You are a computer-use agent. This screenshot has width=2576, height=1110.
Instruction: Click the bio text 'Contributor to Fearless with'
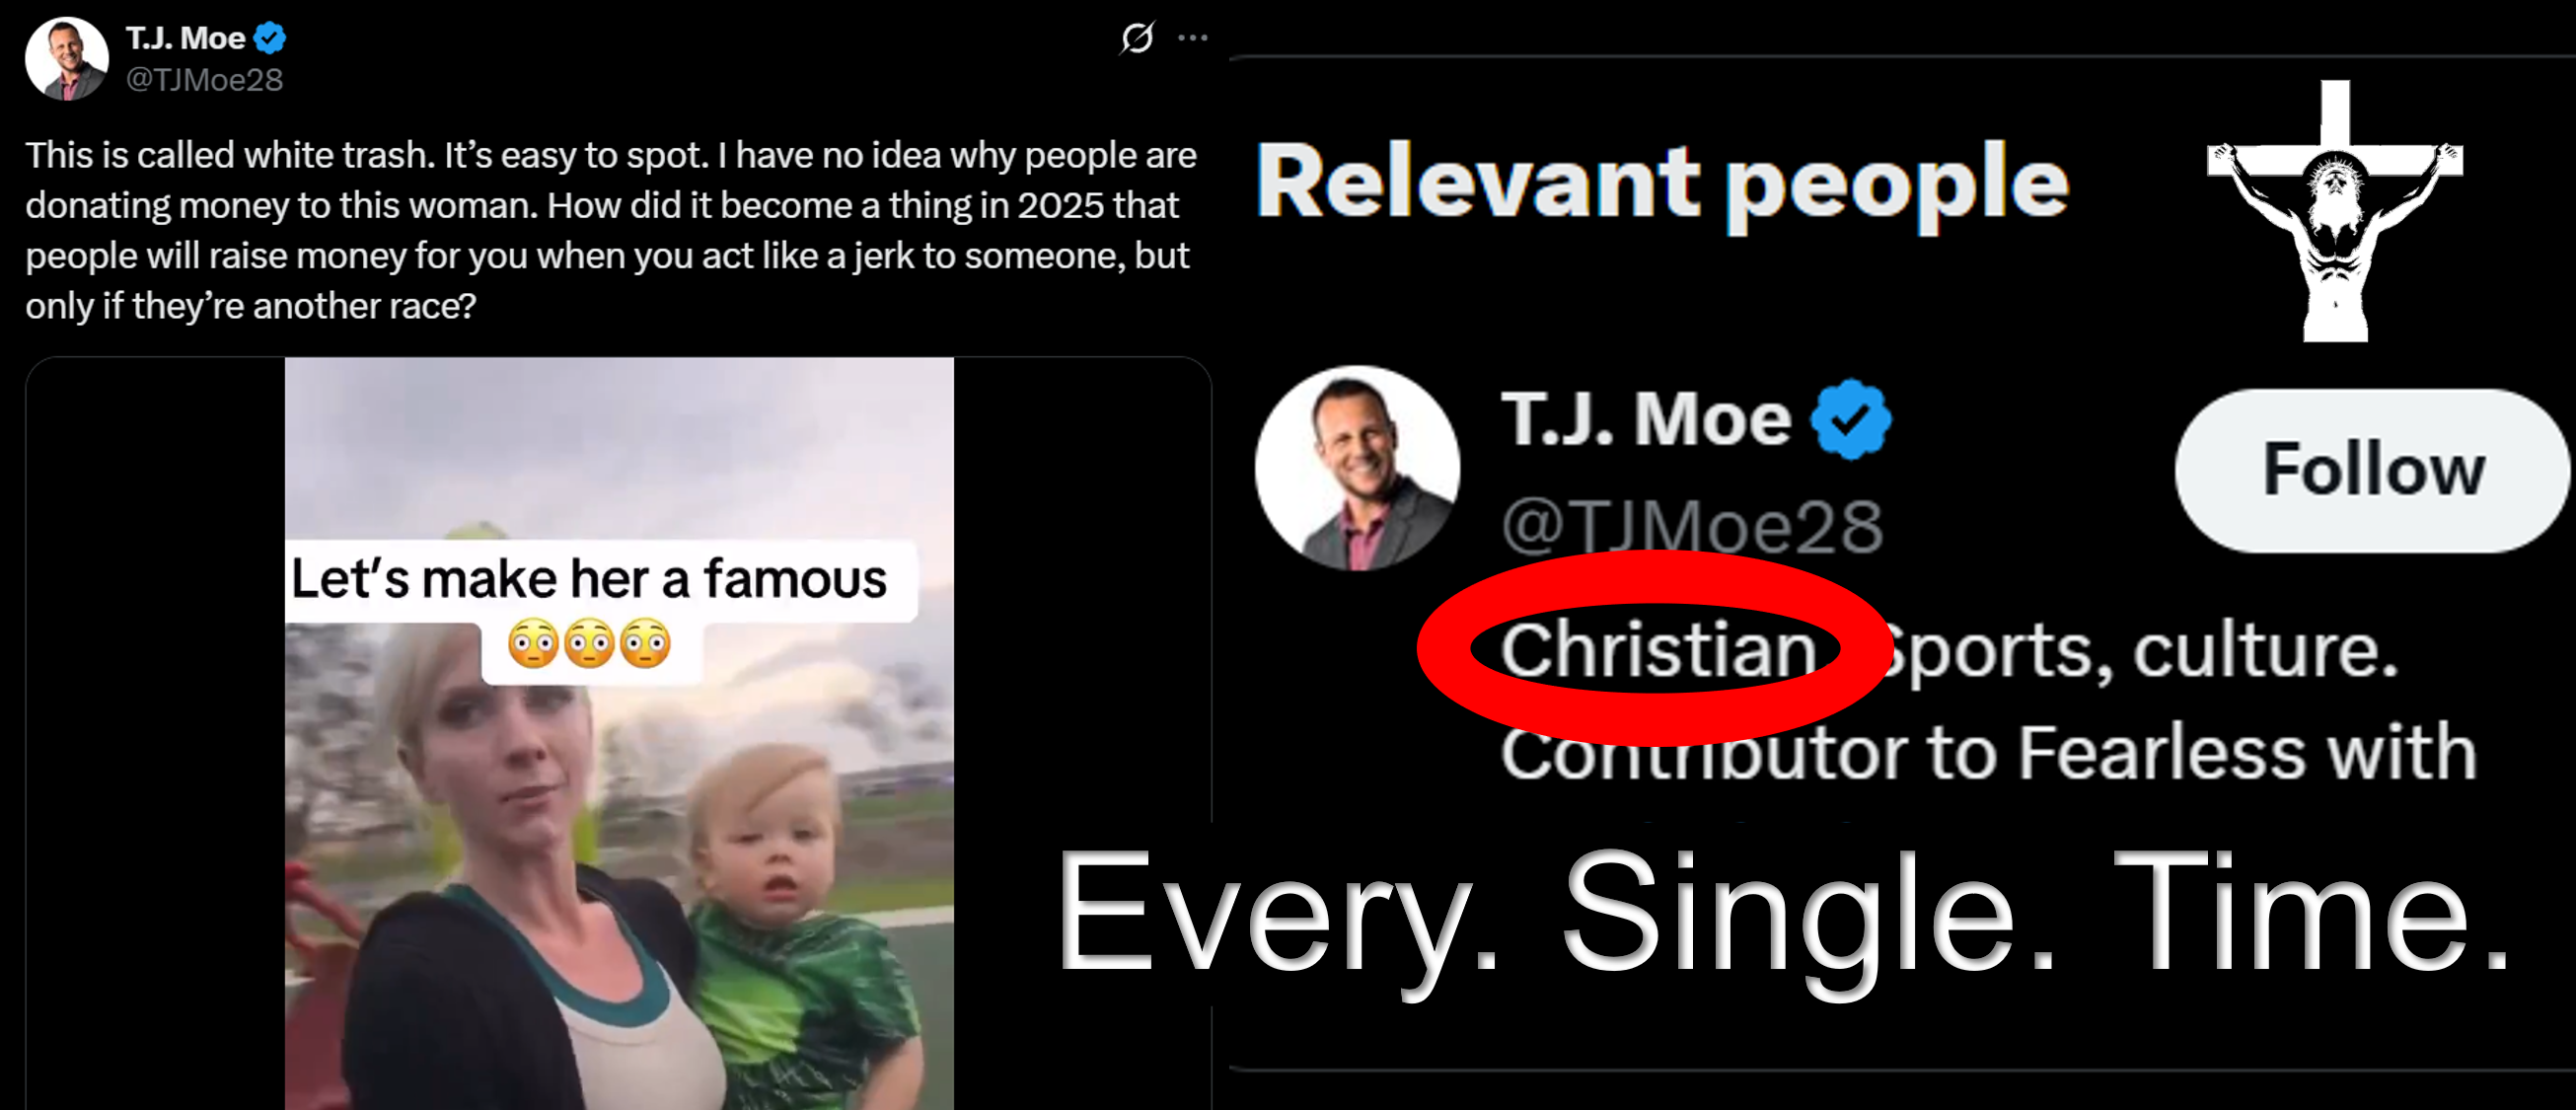click(x=1988, y=752)
